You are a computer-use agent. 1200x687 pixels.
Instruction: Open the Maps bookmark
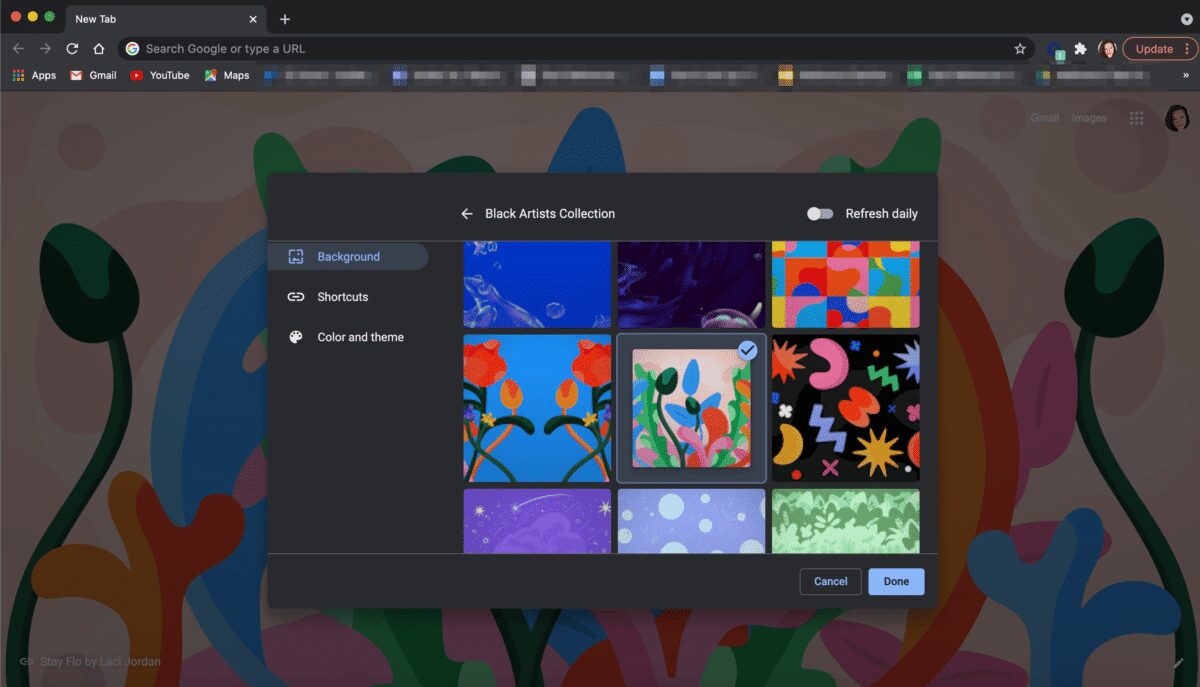(227, 75)
